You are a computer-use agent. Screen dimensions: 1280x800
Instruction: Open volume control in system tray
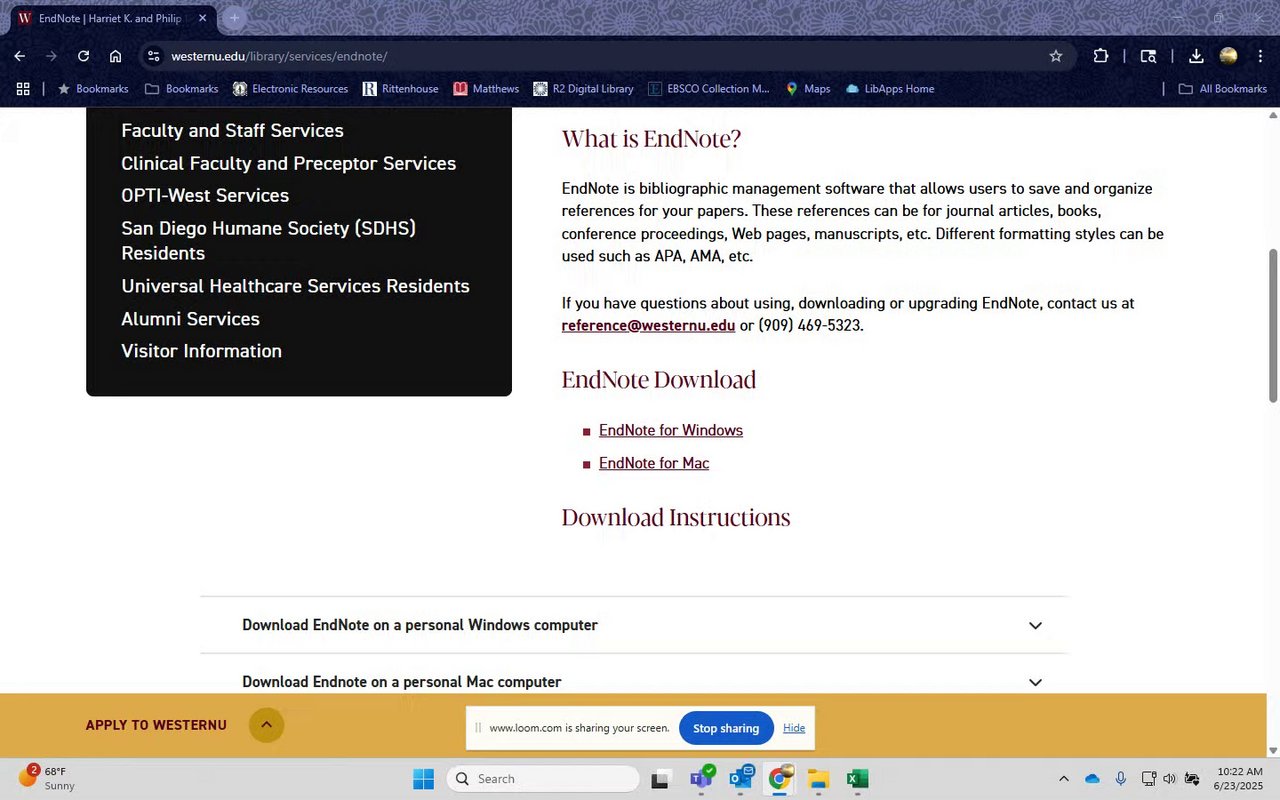1169,779
